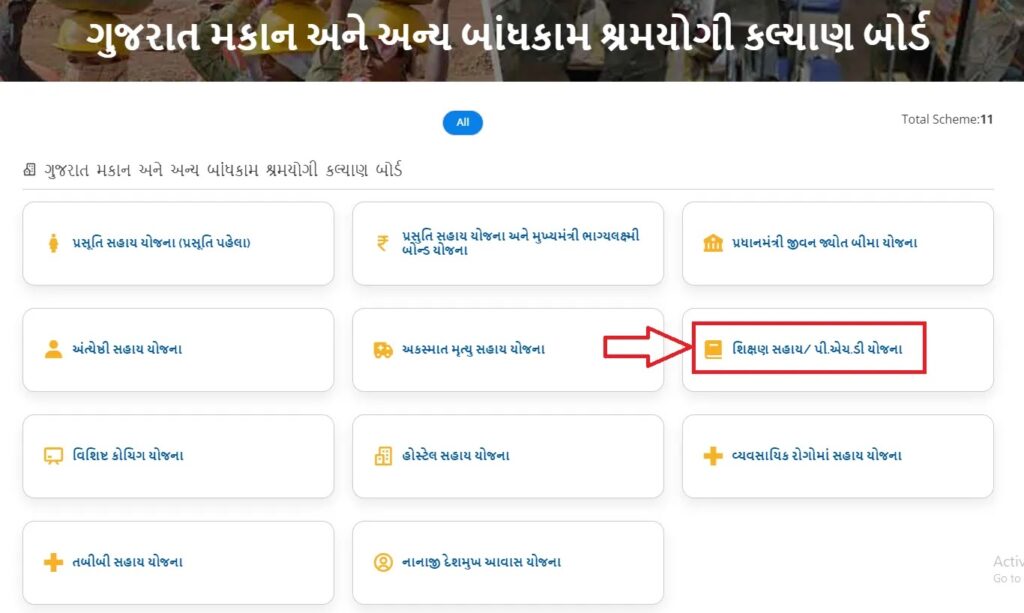This screenshot has width=1024, height=613.
Task: Select the blue All filter pill
Action: (x=462, y=123)
